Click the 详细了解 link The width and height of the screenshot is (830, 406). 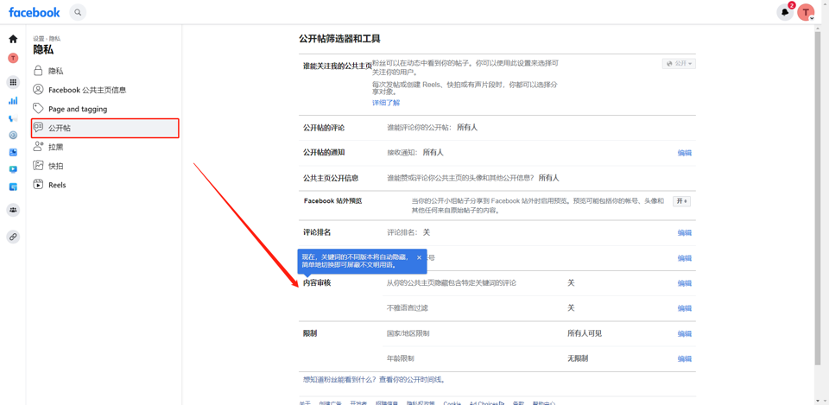coord(386,102)
